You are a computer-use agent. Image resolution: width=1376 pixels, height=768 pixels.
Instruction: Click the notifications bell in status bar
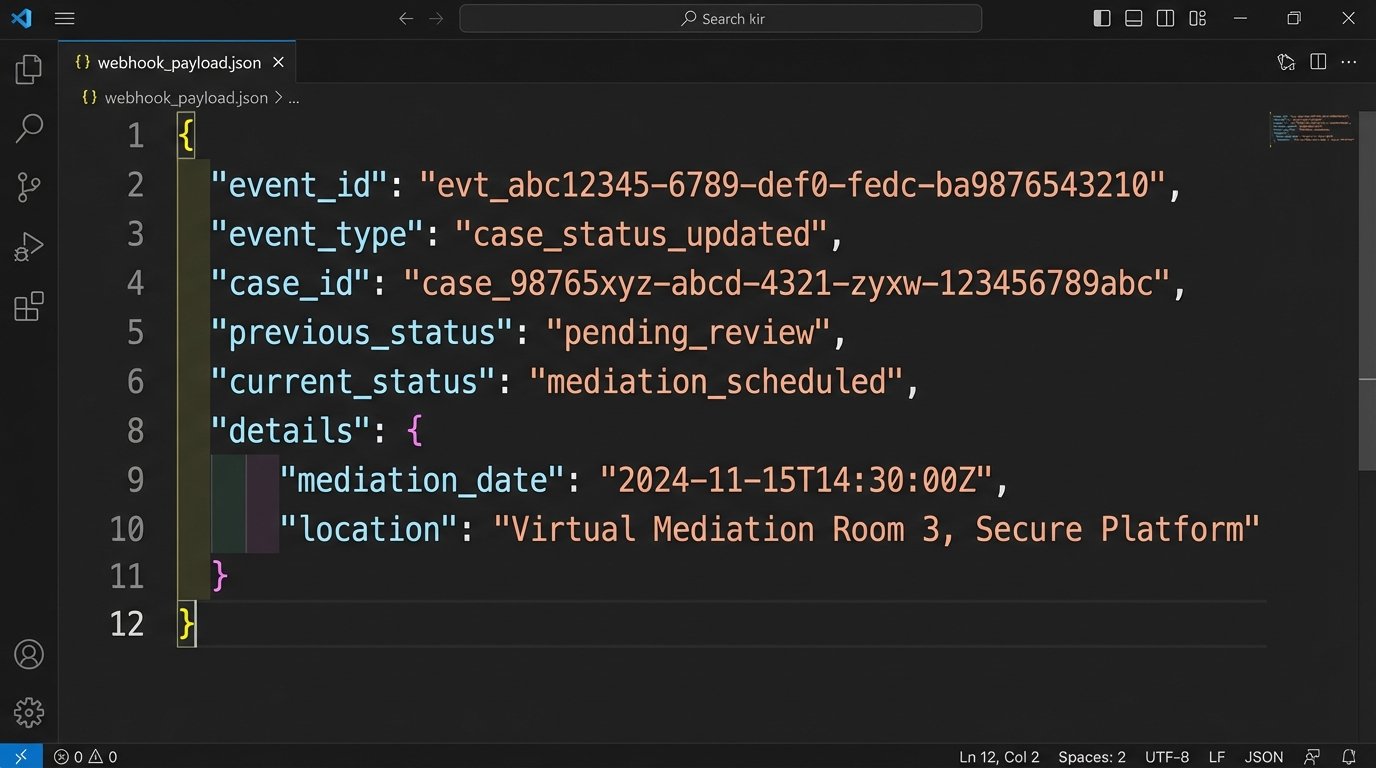[1349, 757]
